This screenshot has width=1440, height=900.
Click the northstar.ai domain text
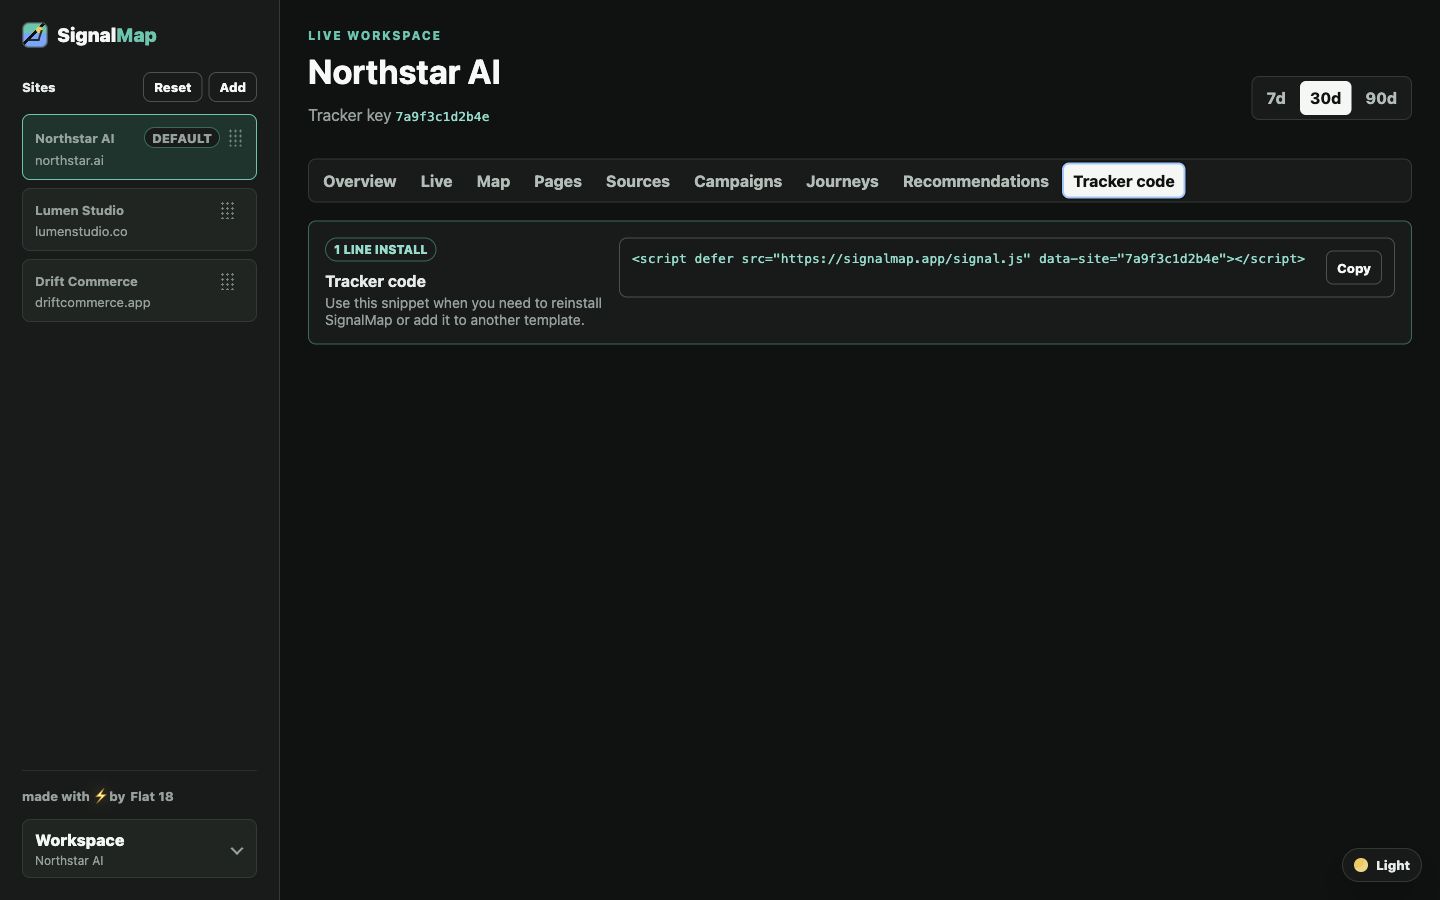coord(69,160)
